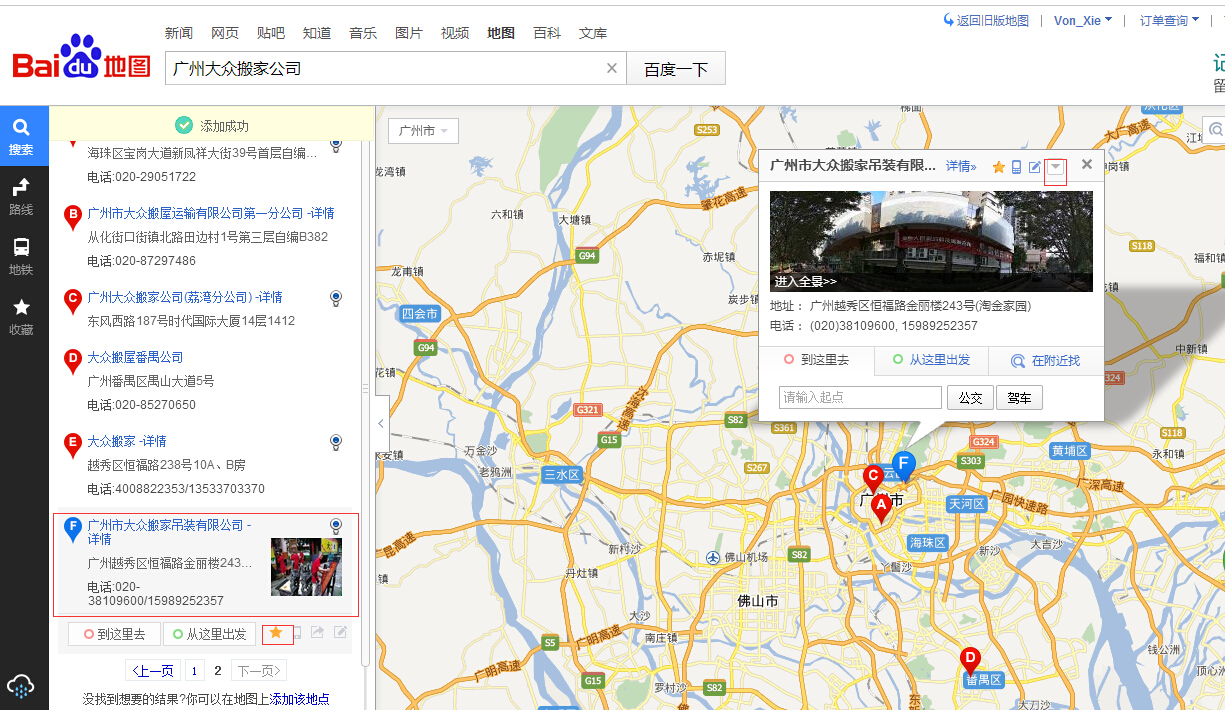Select the 在附近找 tab in popup

tap(1046, 361)
